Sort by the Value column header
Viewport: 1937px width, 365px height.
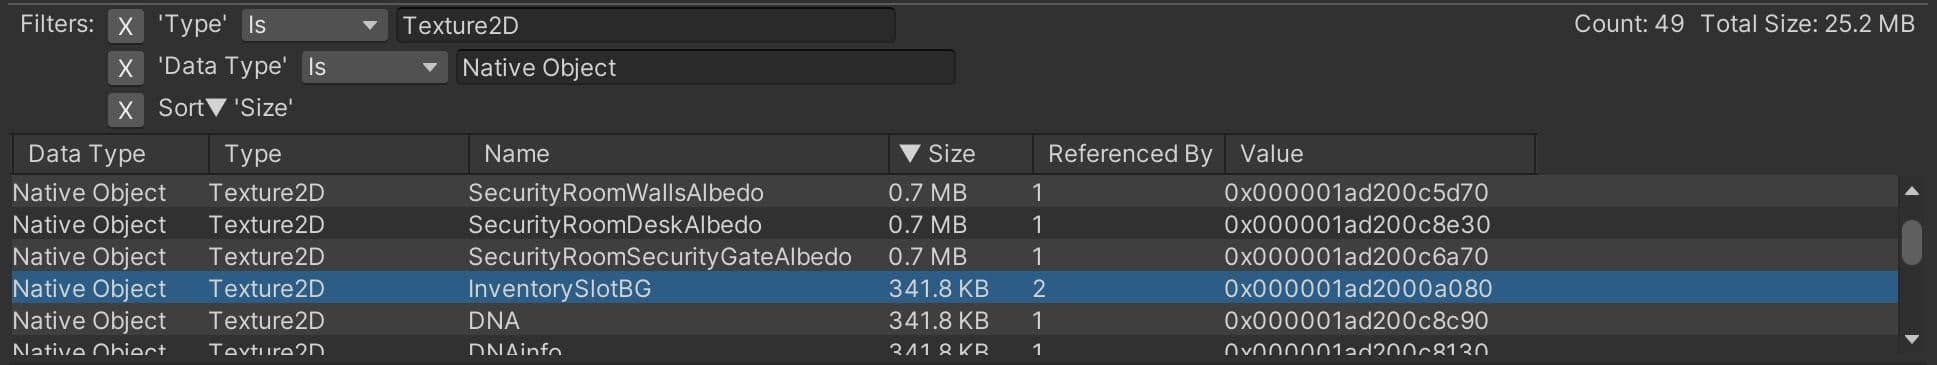click(1379, 154)
